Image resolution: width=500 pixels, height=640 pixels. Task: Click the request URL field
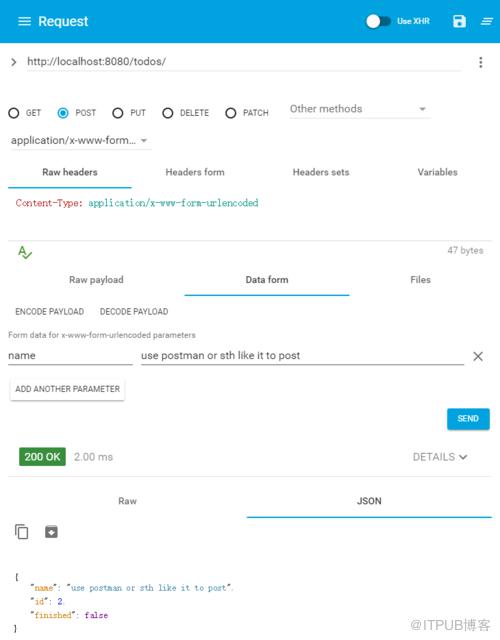244,62
